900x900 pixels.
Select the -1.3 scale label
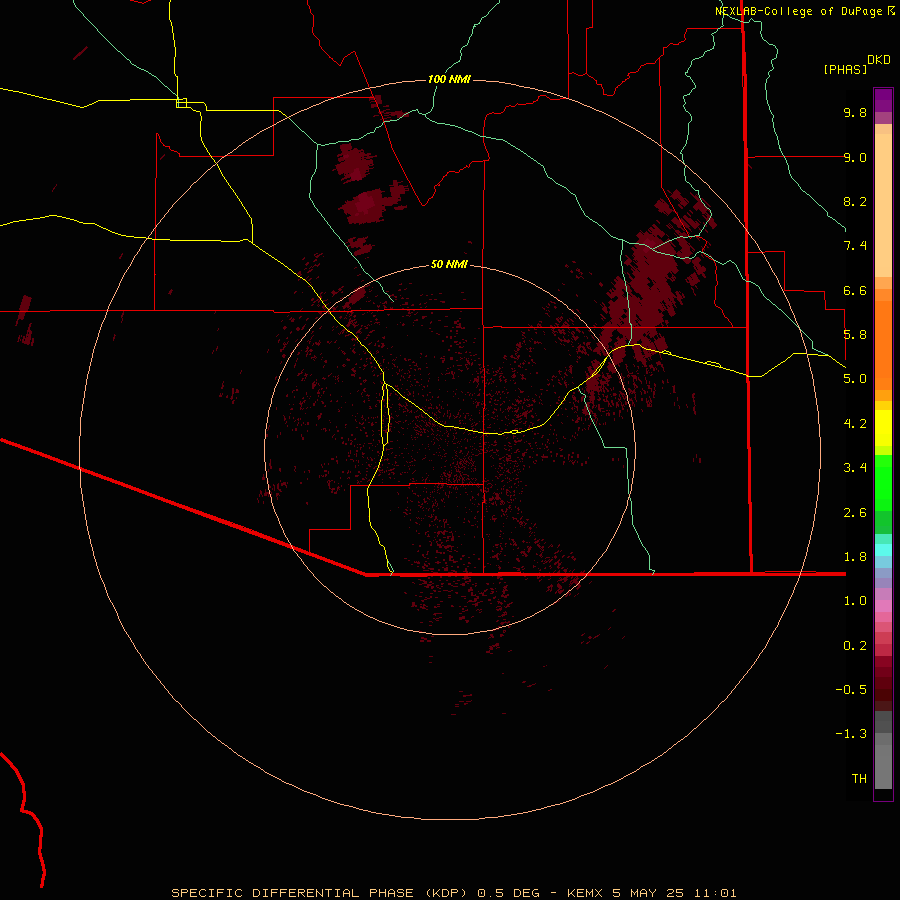point(851,734)
